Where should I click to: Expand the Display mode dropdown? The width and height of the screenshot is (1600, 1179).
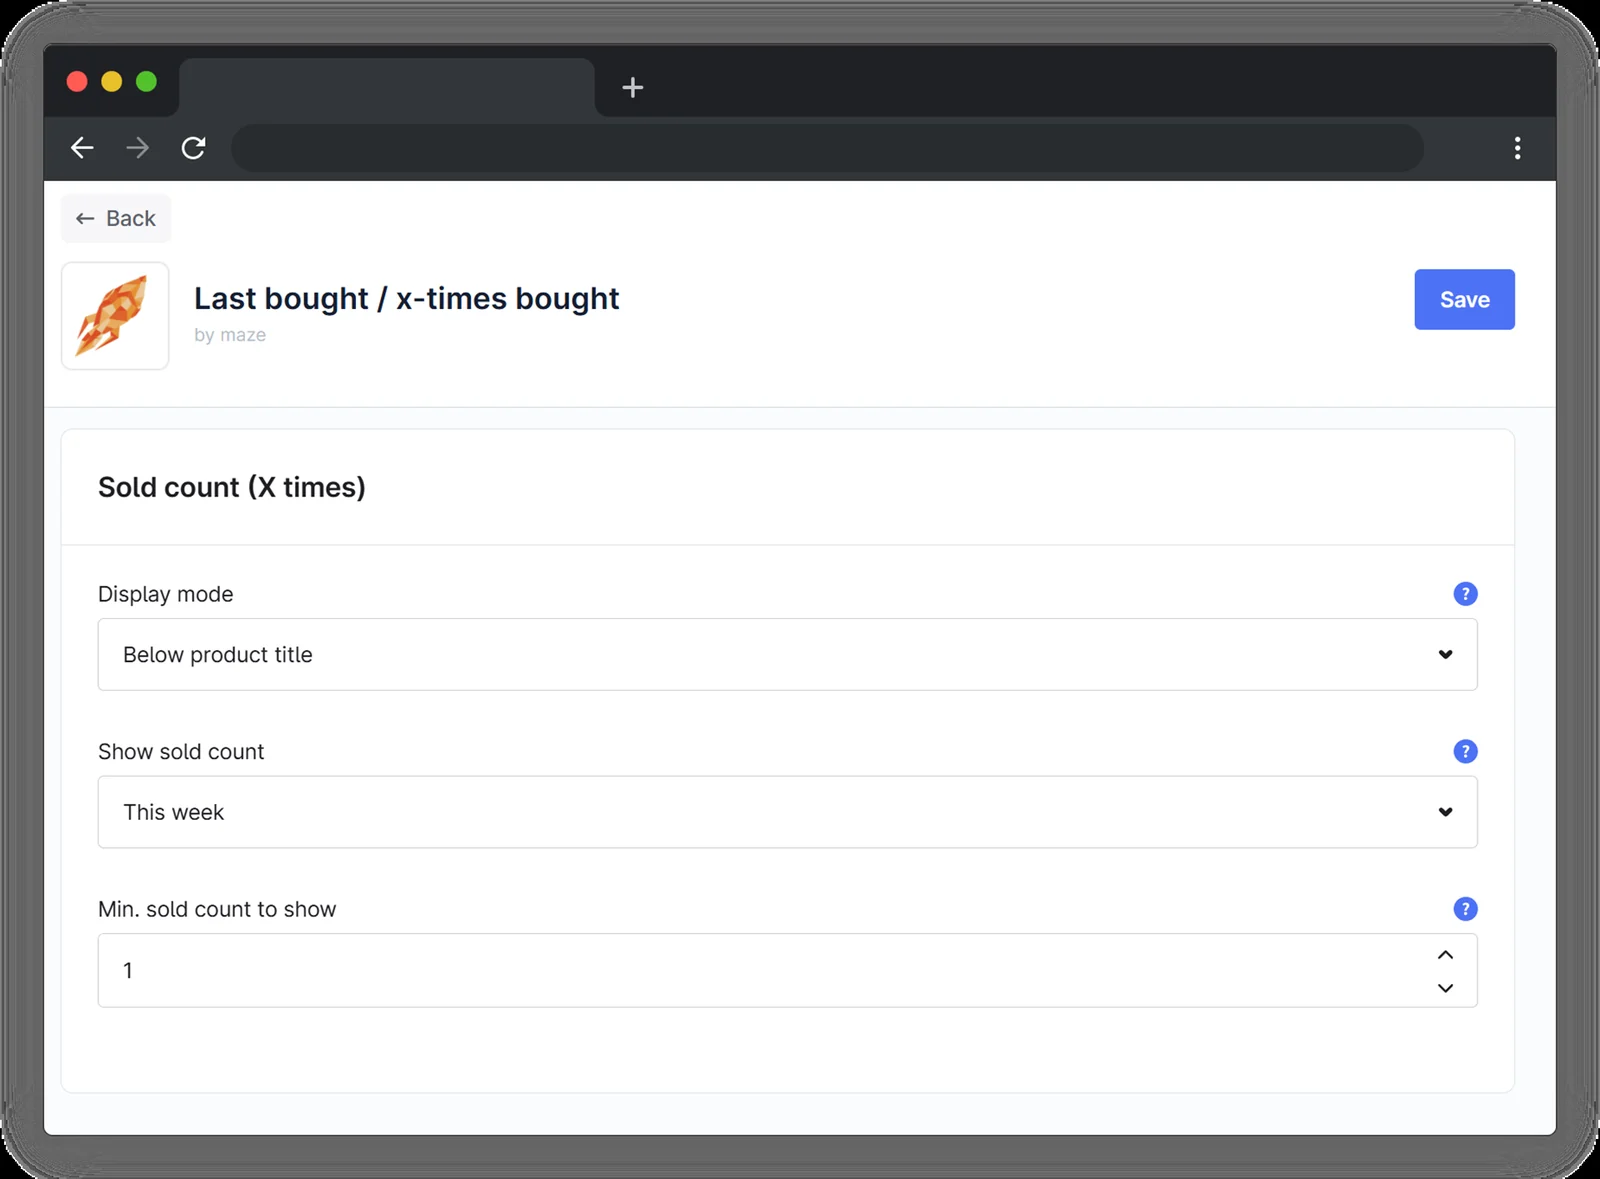coord(787,654)
